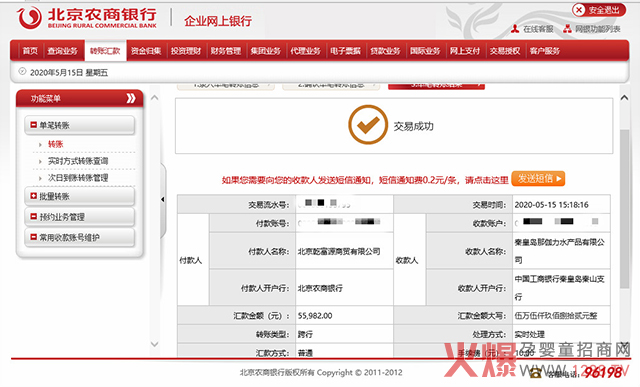Expand the 批量转账 section
640x387 pixels.
[80, 196]
